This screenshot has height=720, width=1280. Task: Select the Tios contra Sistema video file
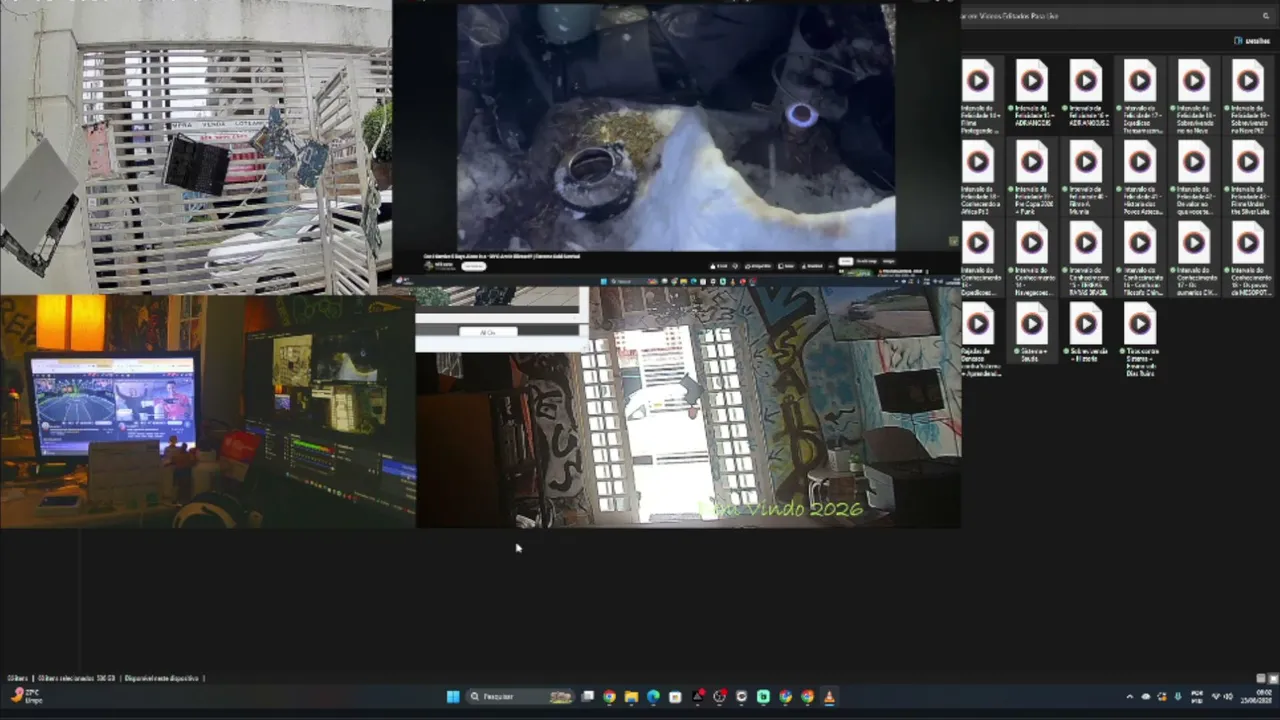tap(1140, 340)
